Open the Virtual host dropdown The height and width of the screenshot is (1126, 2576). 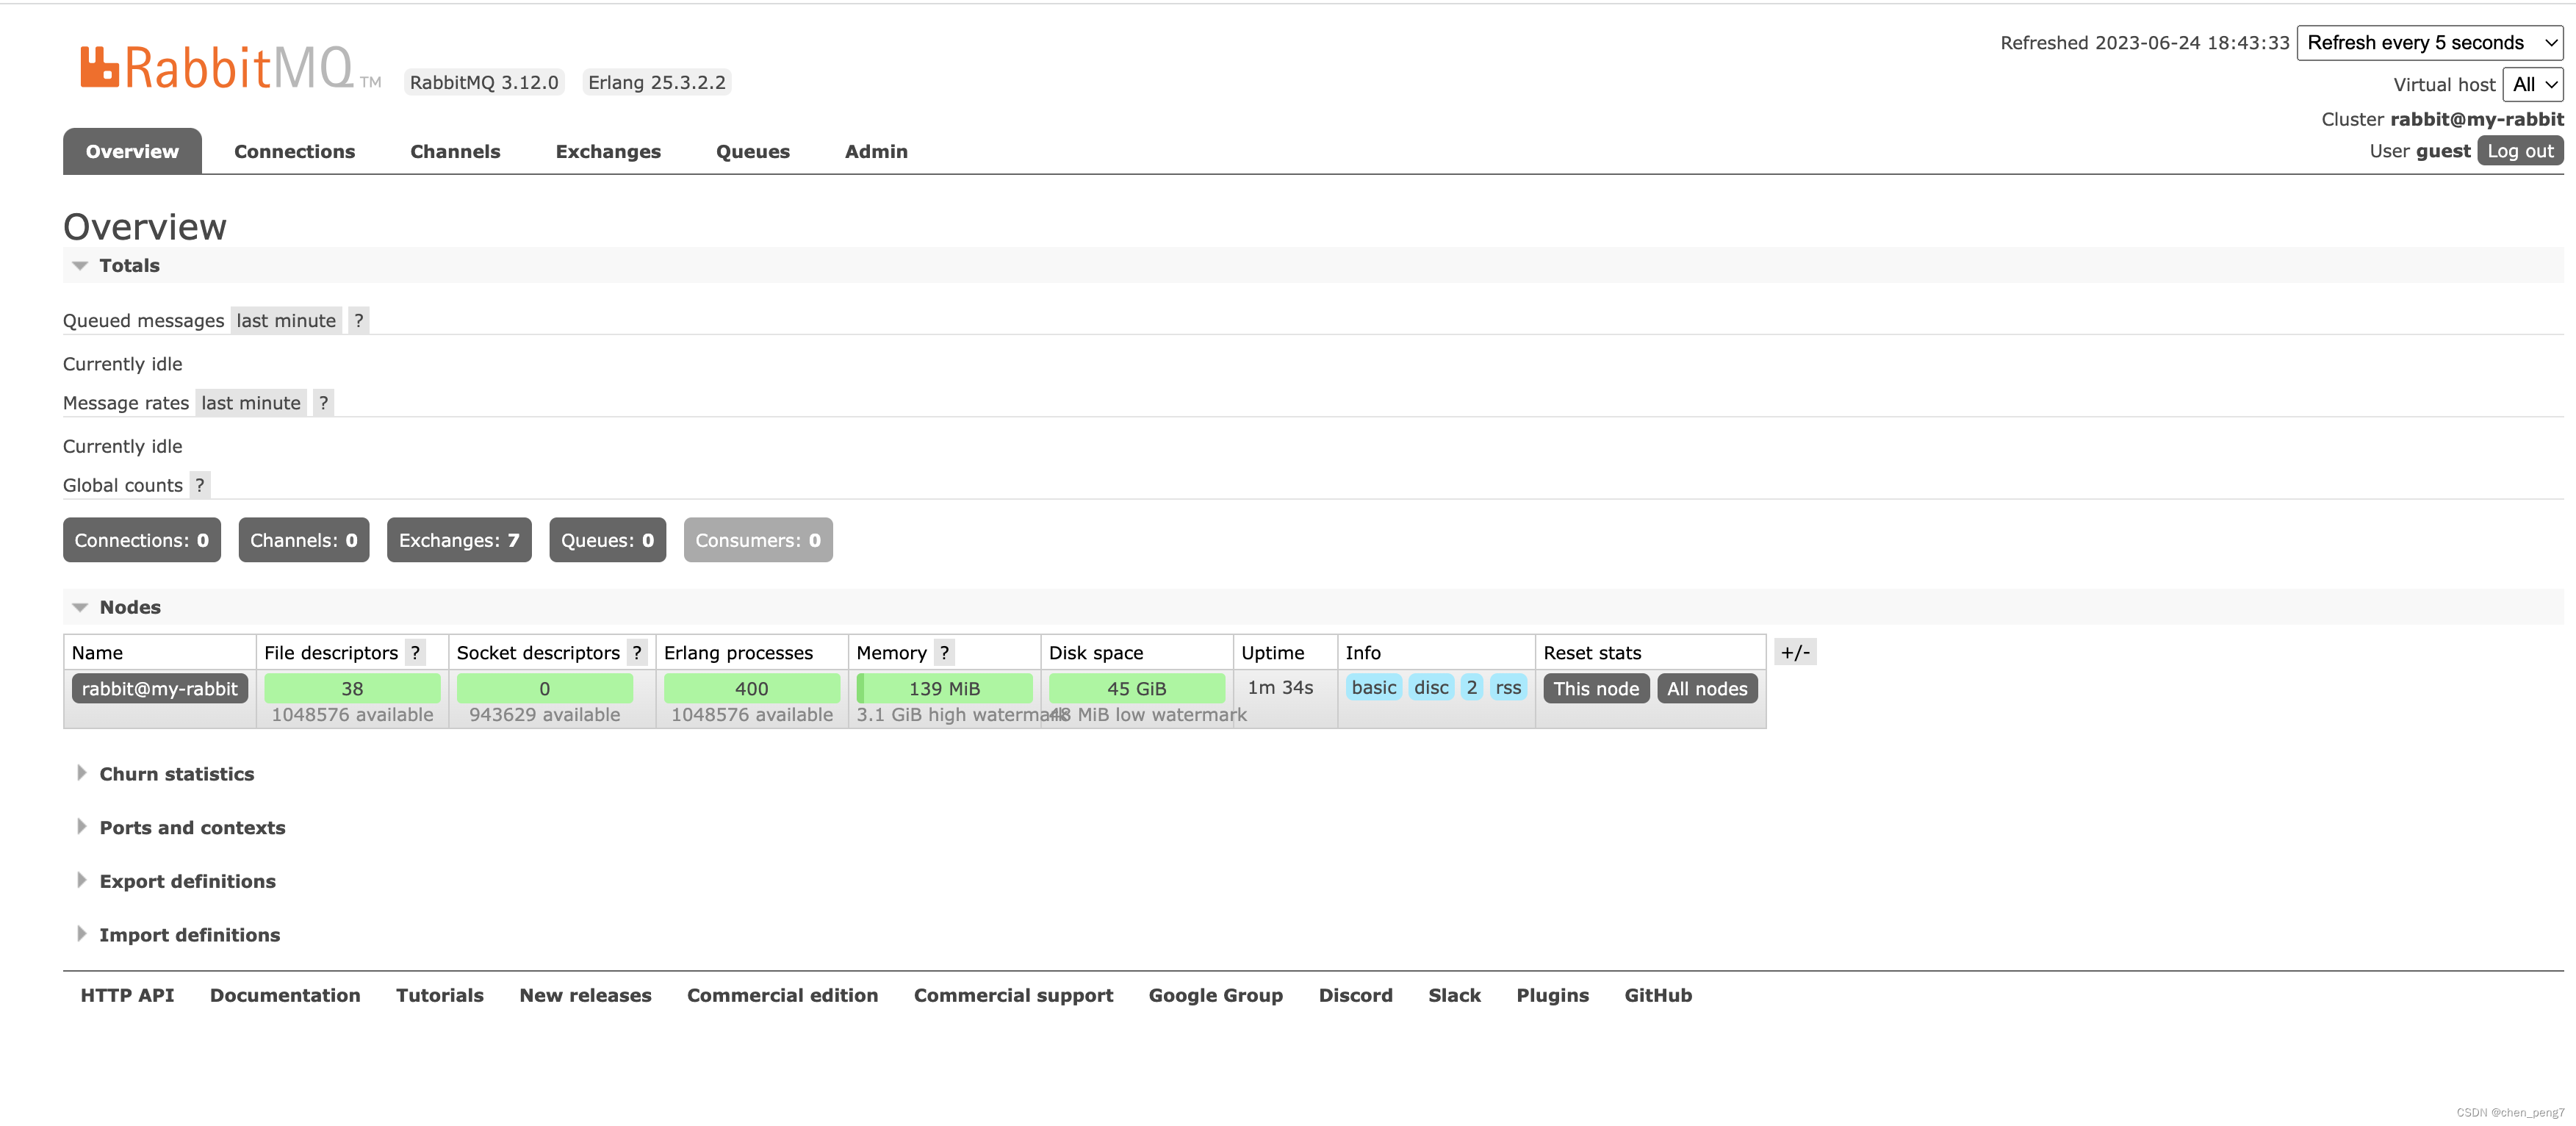tap(2533, 85)
